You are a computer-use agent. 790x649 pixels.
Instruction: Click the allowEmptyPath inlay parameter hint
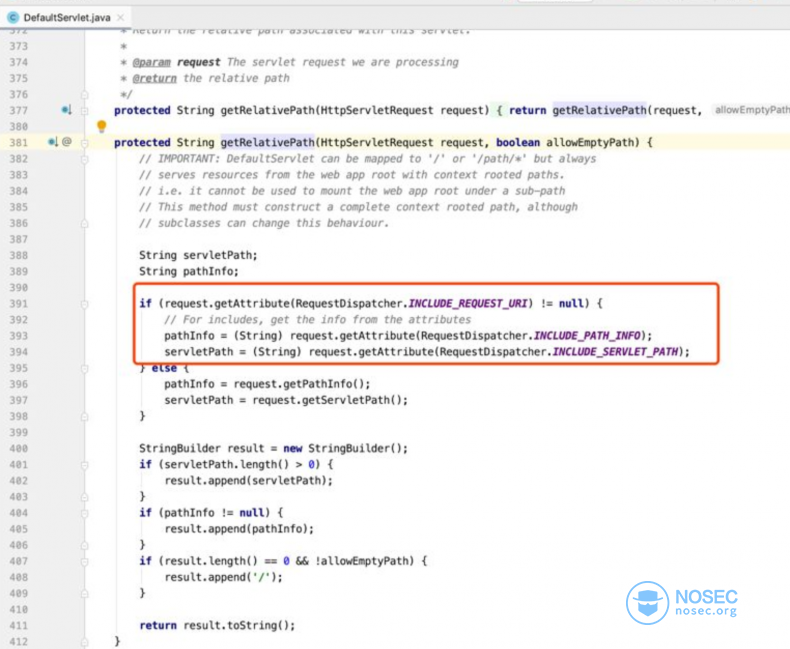751,110
